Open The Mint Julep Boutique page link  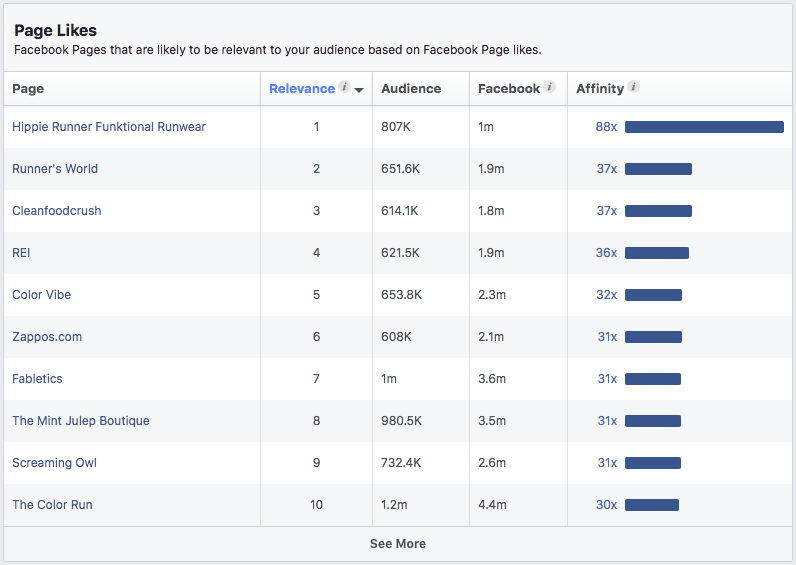[81, 421]
